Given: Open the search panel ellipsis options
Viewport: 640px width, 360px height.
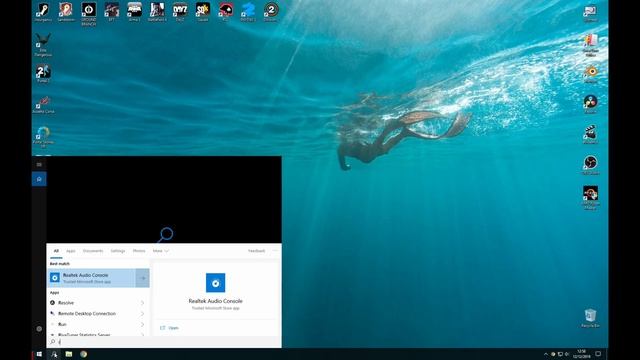Looking at the screenshot, I should [275, 251].
